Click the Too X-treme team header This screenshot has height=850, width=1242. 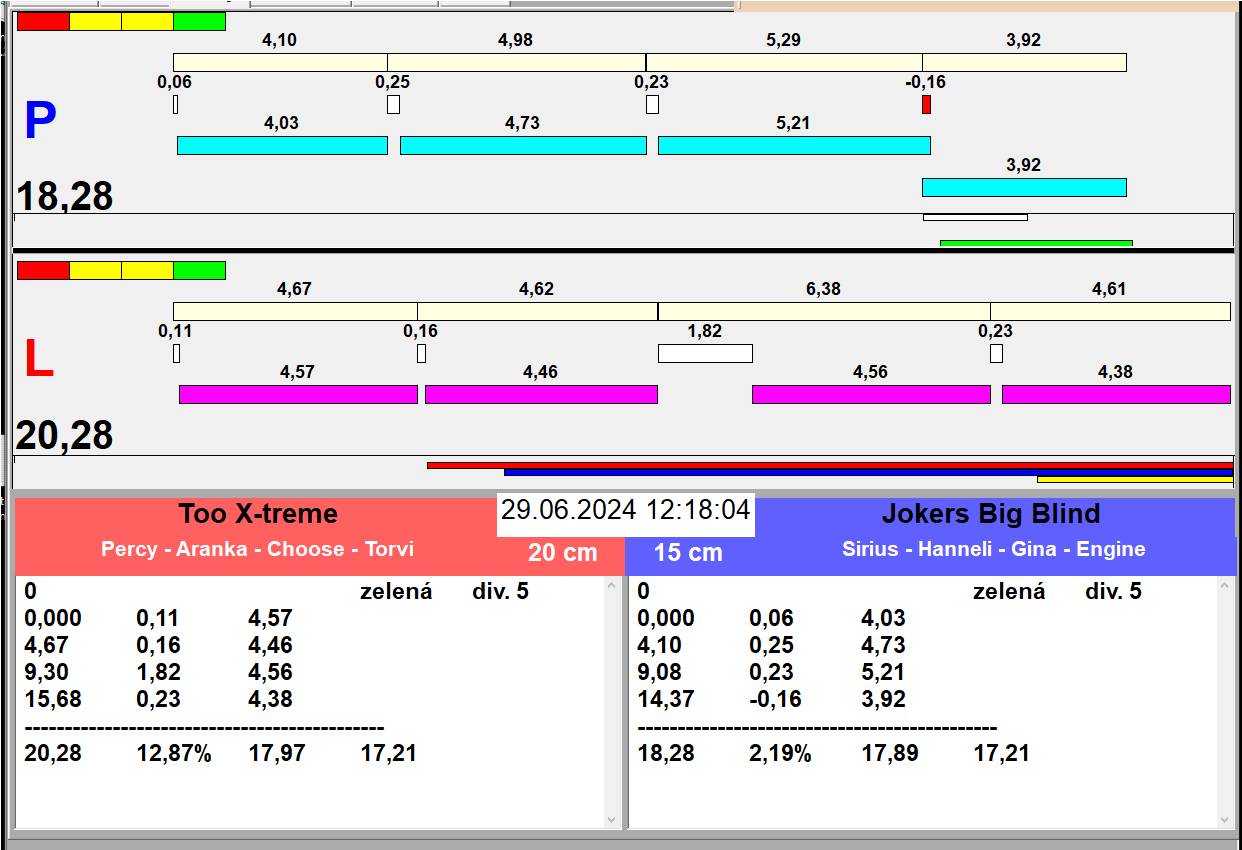[258, 514]
